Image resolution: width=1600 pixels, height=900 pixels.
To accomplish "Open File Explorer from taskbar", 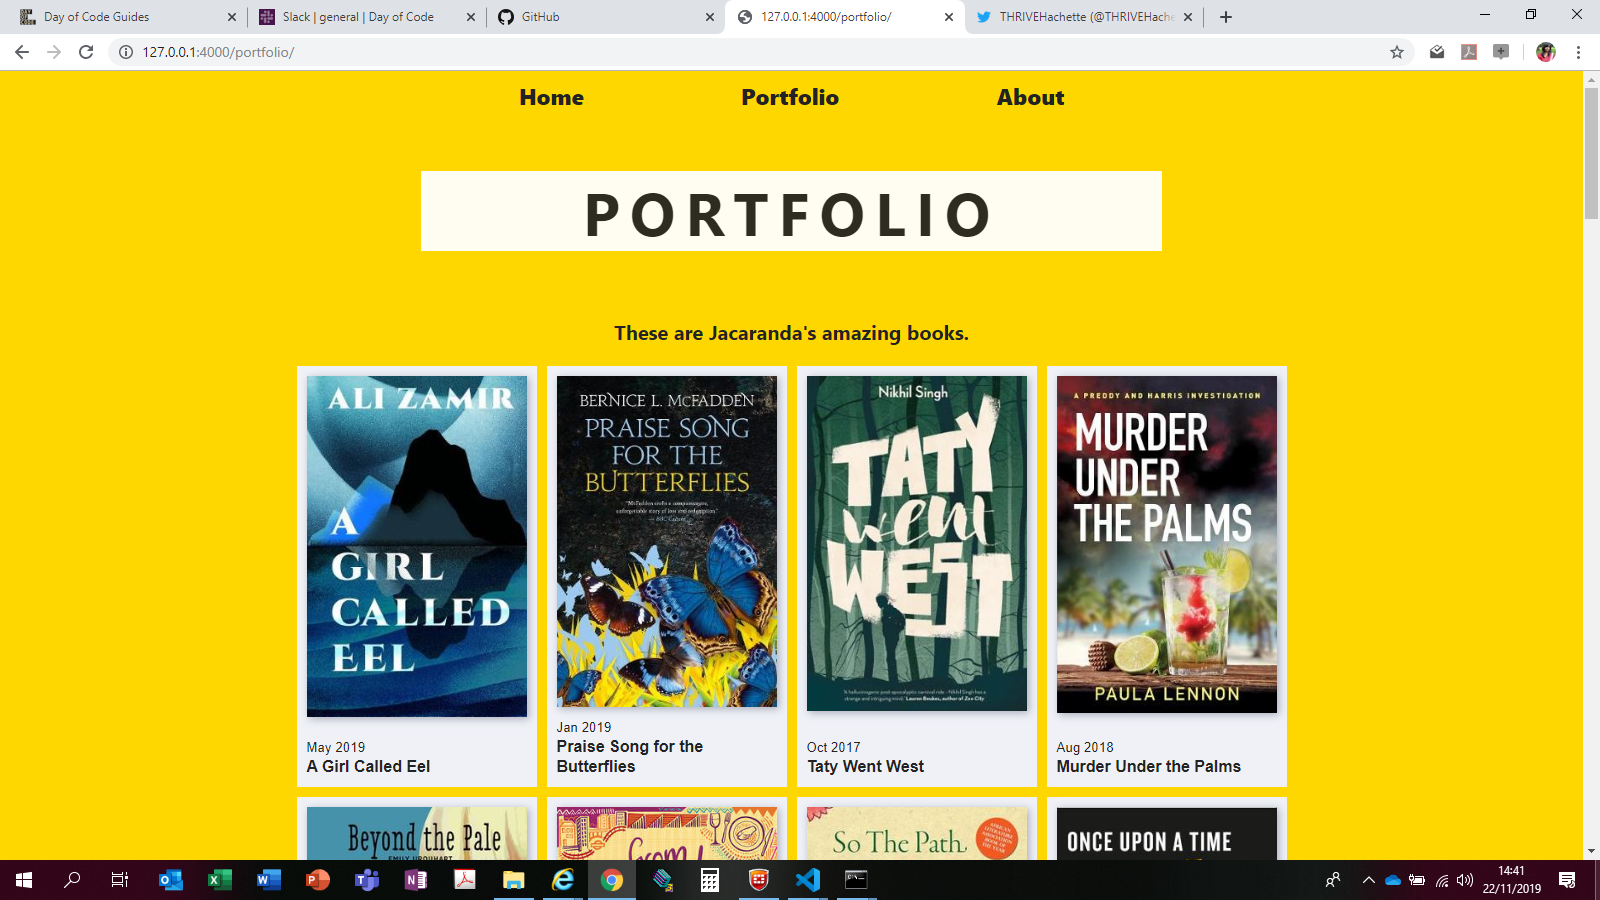I will tap(513, 880).
